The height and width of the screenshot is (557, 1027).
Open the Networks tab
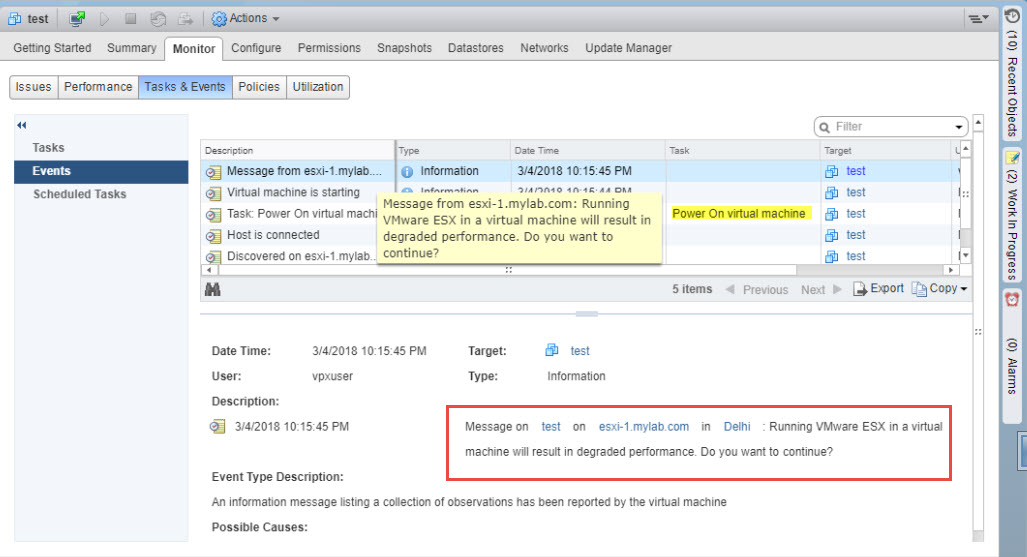click(x=544, y=48)
